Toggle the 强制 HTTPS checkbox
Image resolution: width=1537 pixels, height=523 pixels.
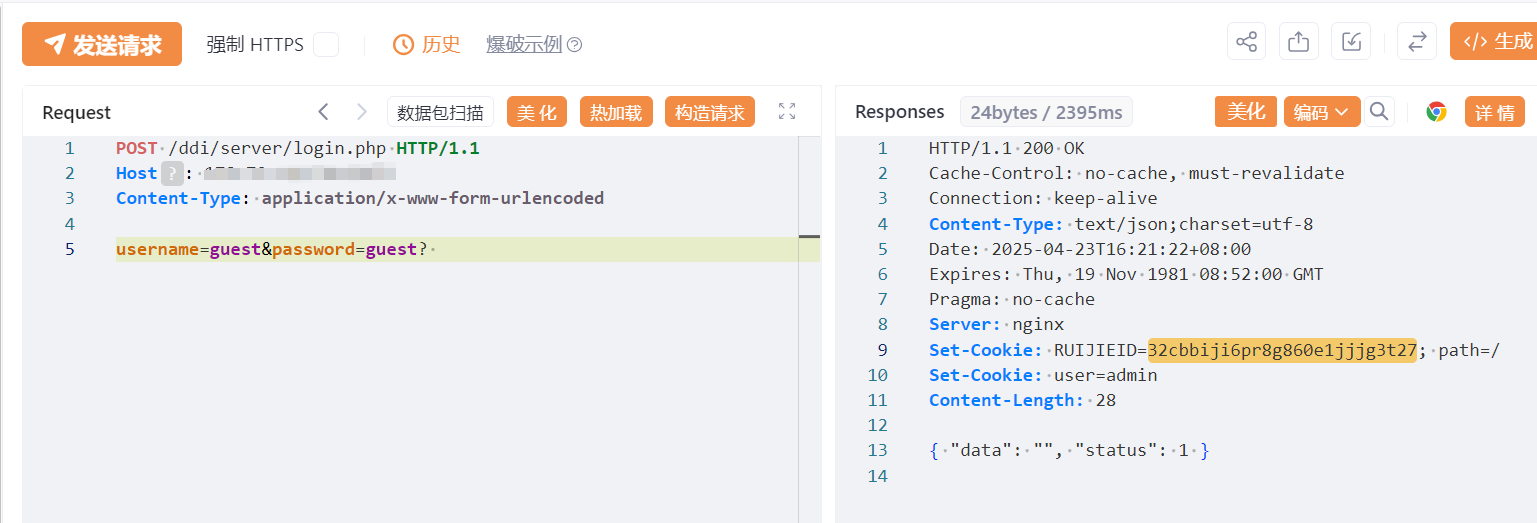[325, 44]
